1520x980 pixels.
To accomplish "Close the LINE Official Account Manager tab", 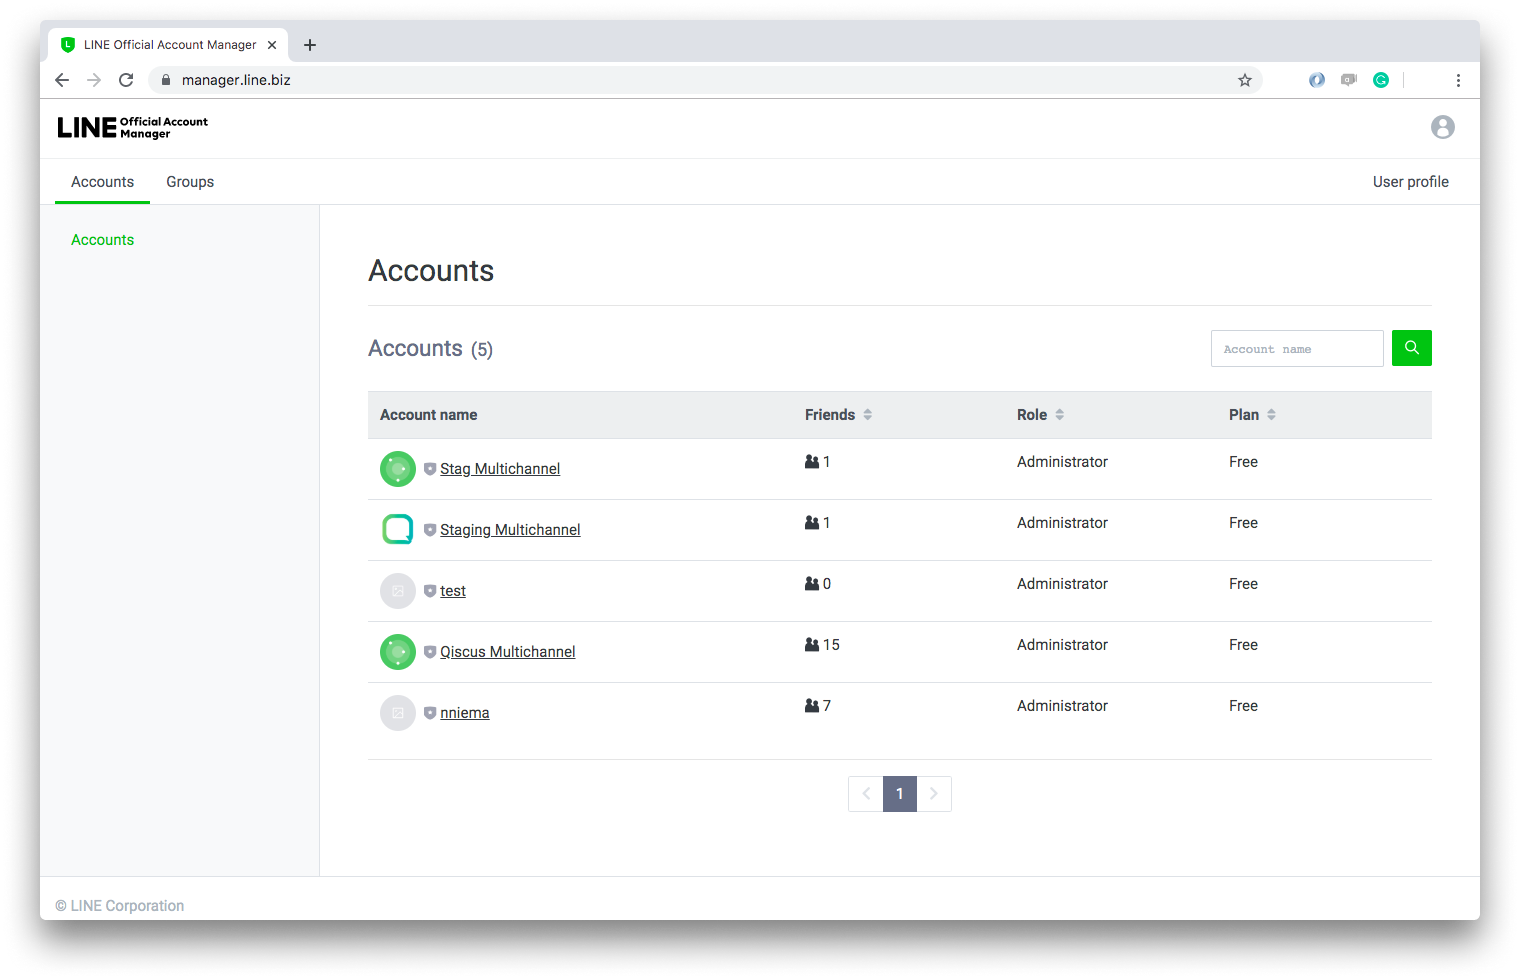I will pyautogui.click(x=272, y=45).
